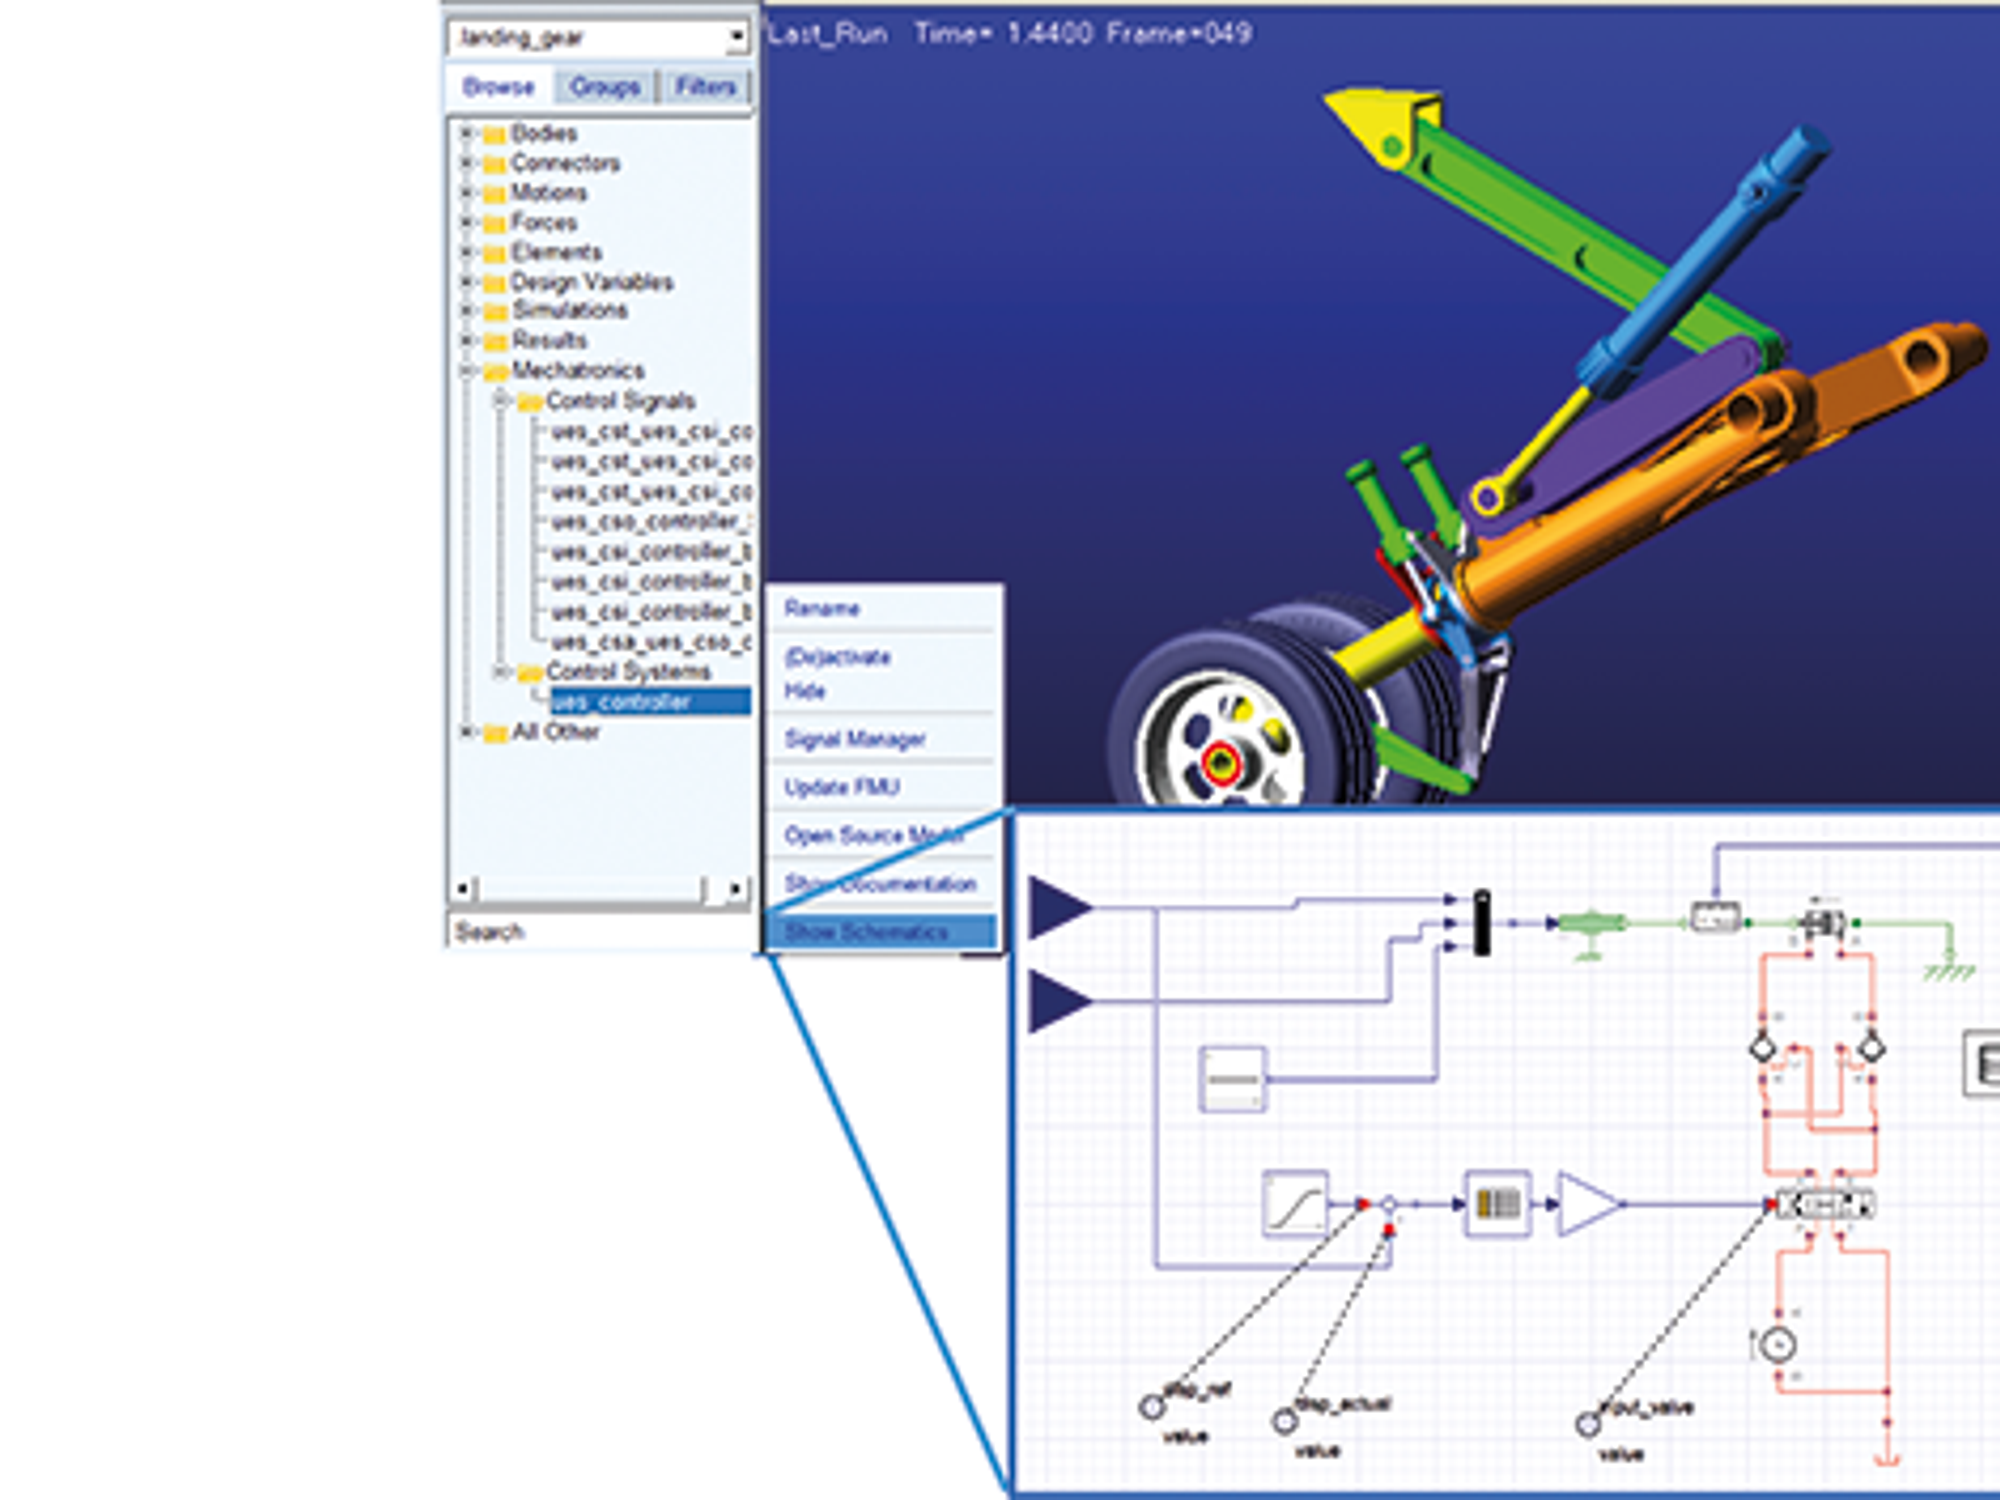Collapse the Mechatronics tree node
Viewport: 2000px width, 1500px height.
coord(466,370)
